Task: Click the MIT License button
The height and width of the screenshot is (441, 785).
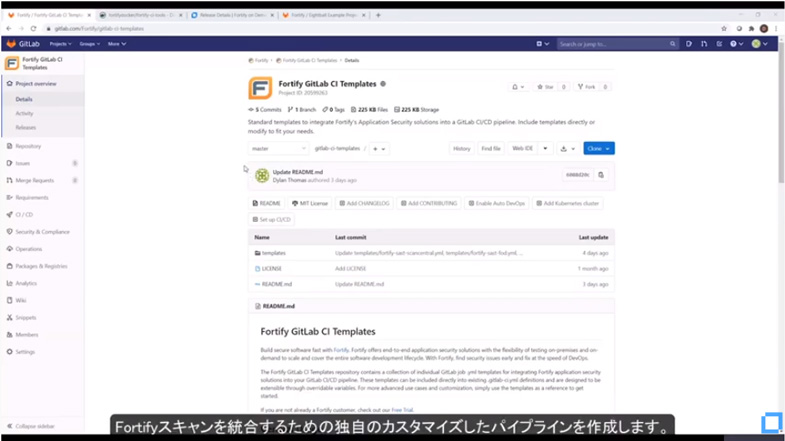Action: 309,204
